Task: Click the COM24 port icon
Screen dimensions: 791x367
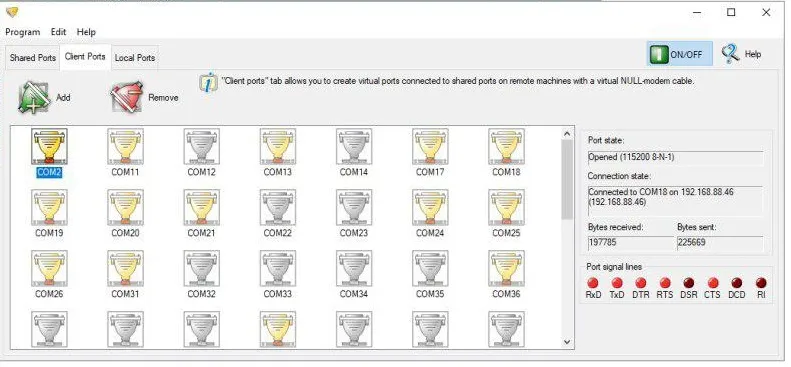Action: point(430,207)
